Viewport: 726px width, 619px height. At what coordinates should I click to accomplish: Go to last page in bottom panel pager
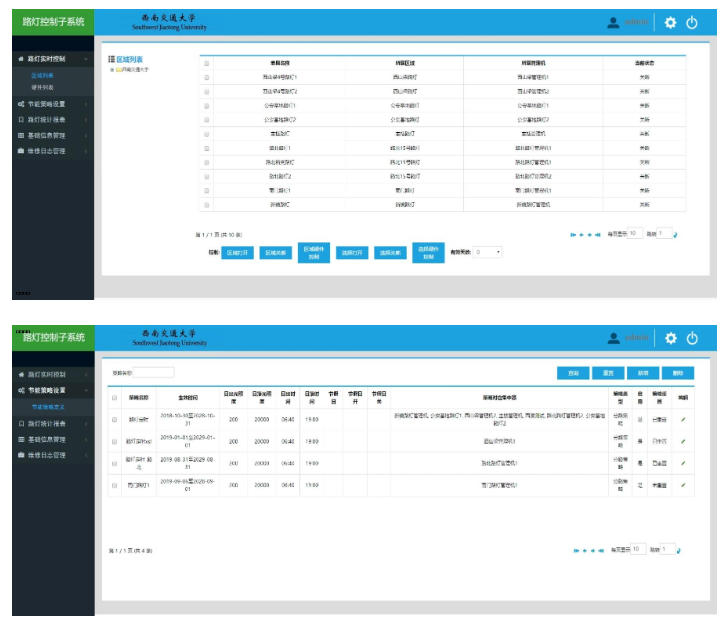pyautogui.click(x=601, y=550)
